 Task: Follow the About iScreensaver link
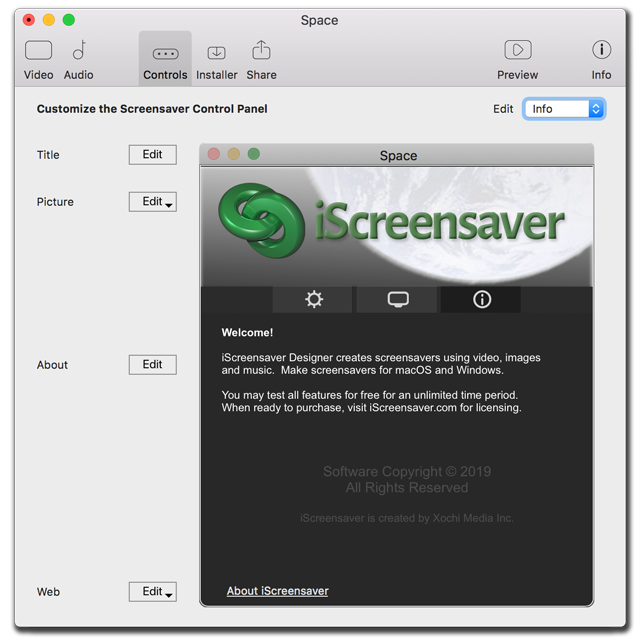[x=278, y=591]
